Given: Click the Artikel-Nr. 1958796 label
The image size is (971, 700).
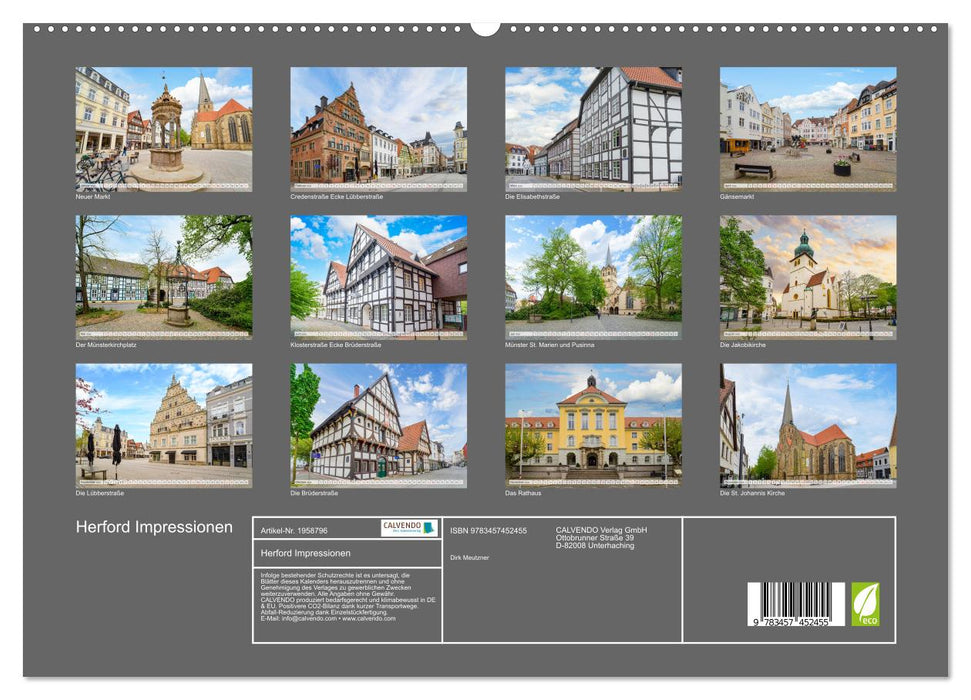Looking at the screenshot, I should [x=294, y=529].
